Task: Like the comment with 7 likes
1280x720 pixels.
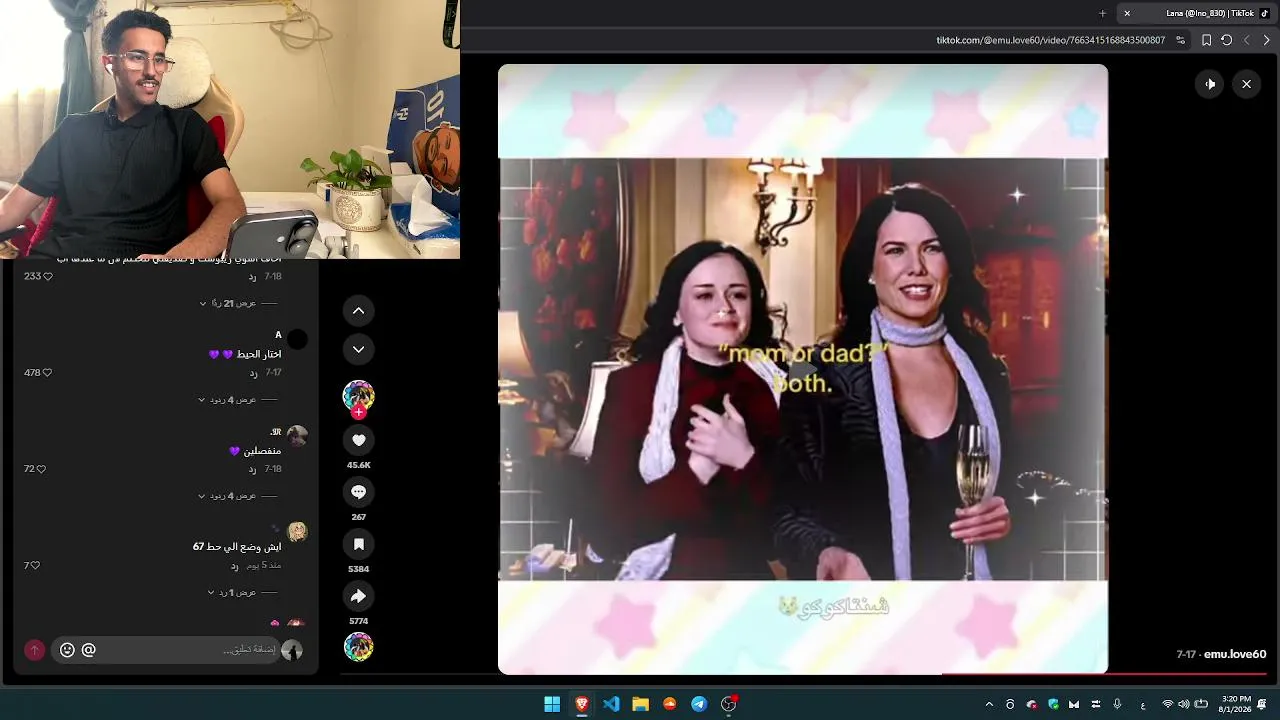Action: 35,566
